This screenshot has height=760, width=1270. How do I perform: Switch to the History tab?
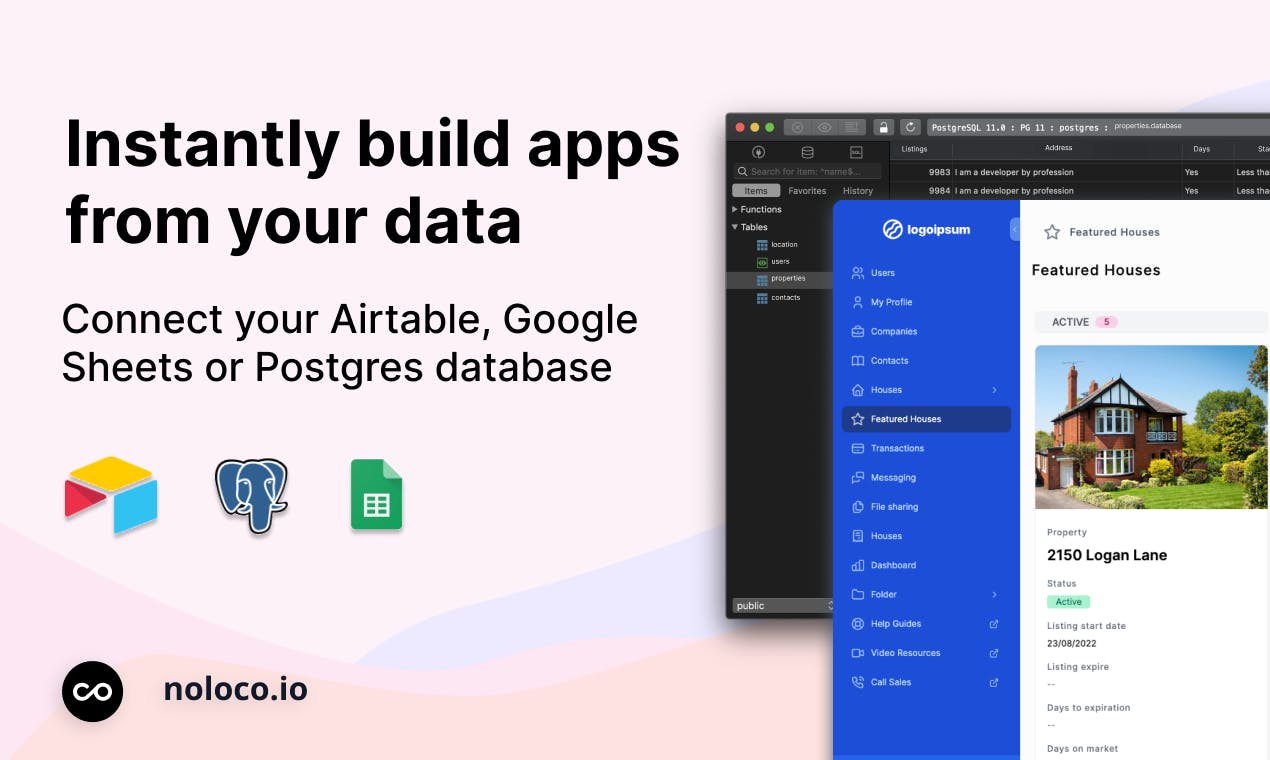[x=858, y=191]
